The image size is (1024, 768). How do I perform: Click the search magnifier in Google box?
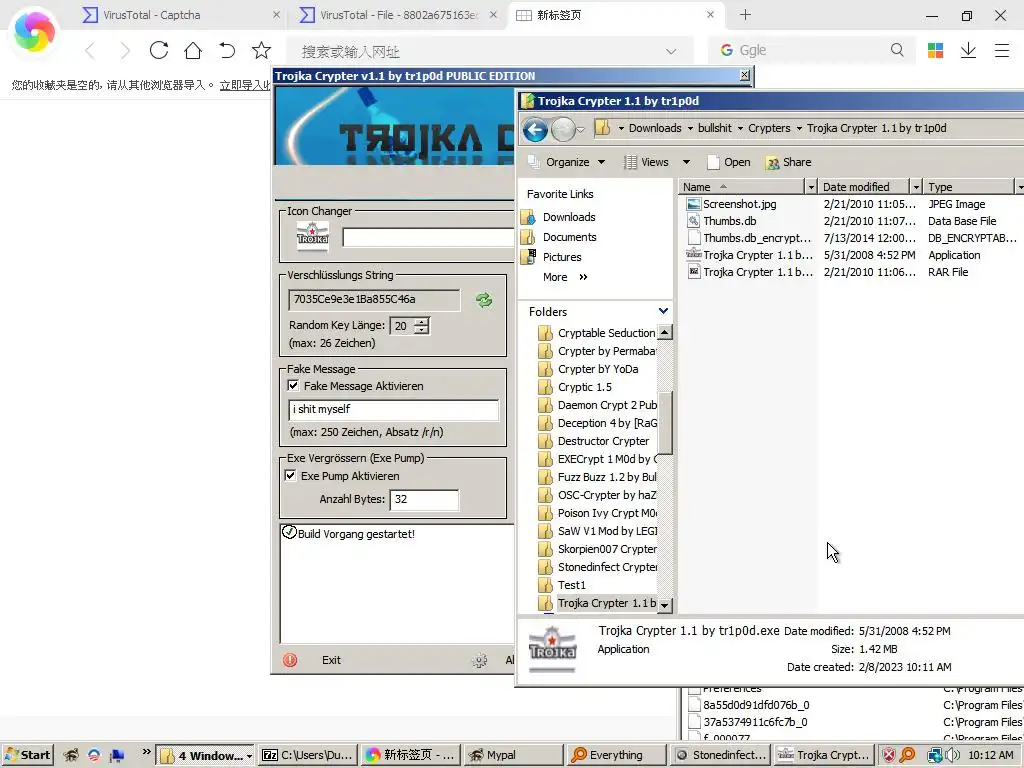(x=897, y=50)
